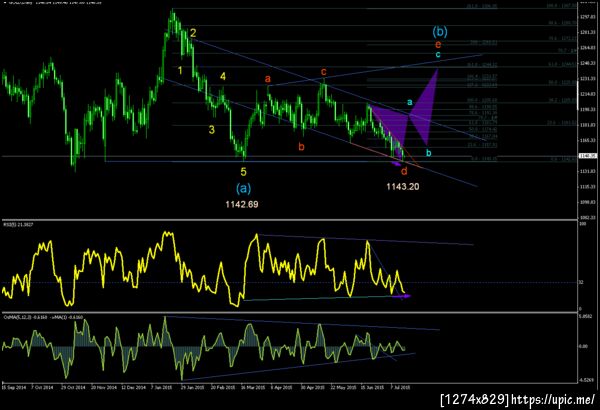Click the "20 Feb 2015" date label
The height and width of the screenshot is (410, 600).
click(x=223, y=387)
